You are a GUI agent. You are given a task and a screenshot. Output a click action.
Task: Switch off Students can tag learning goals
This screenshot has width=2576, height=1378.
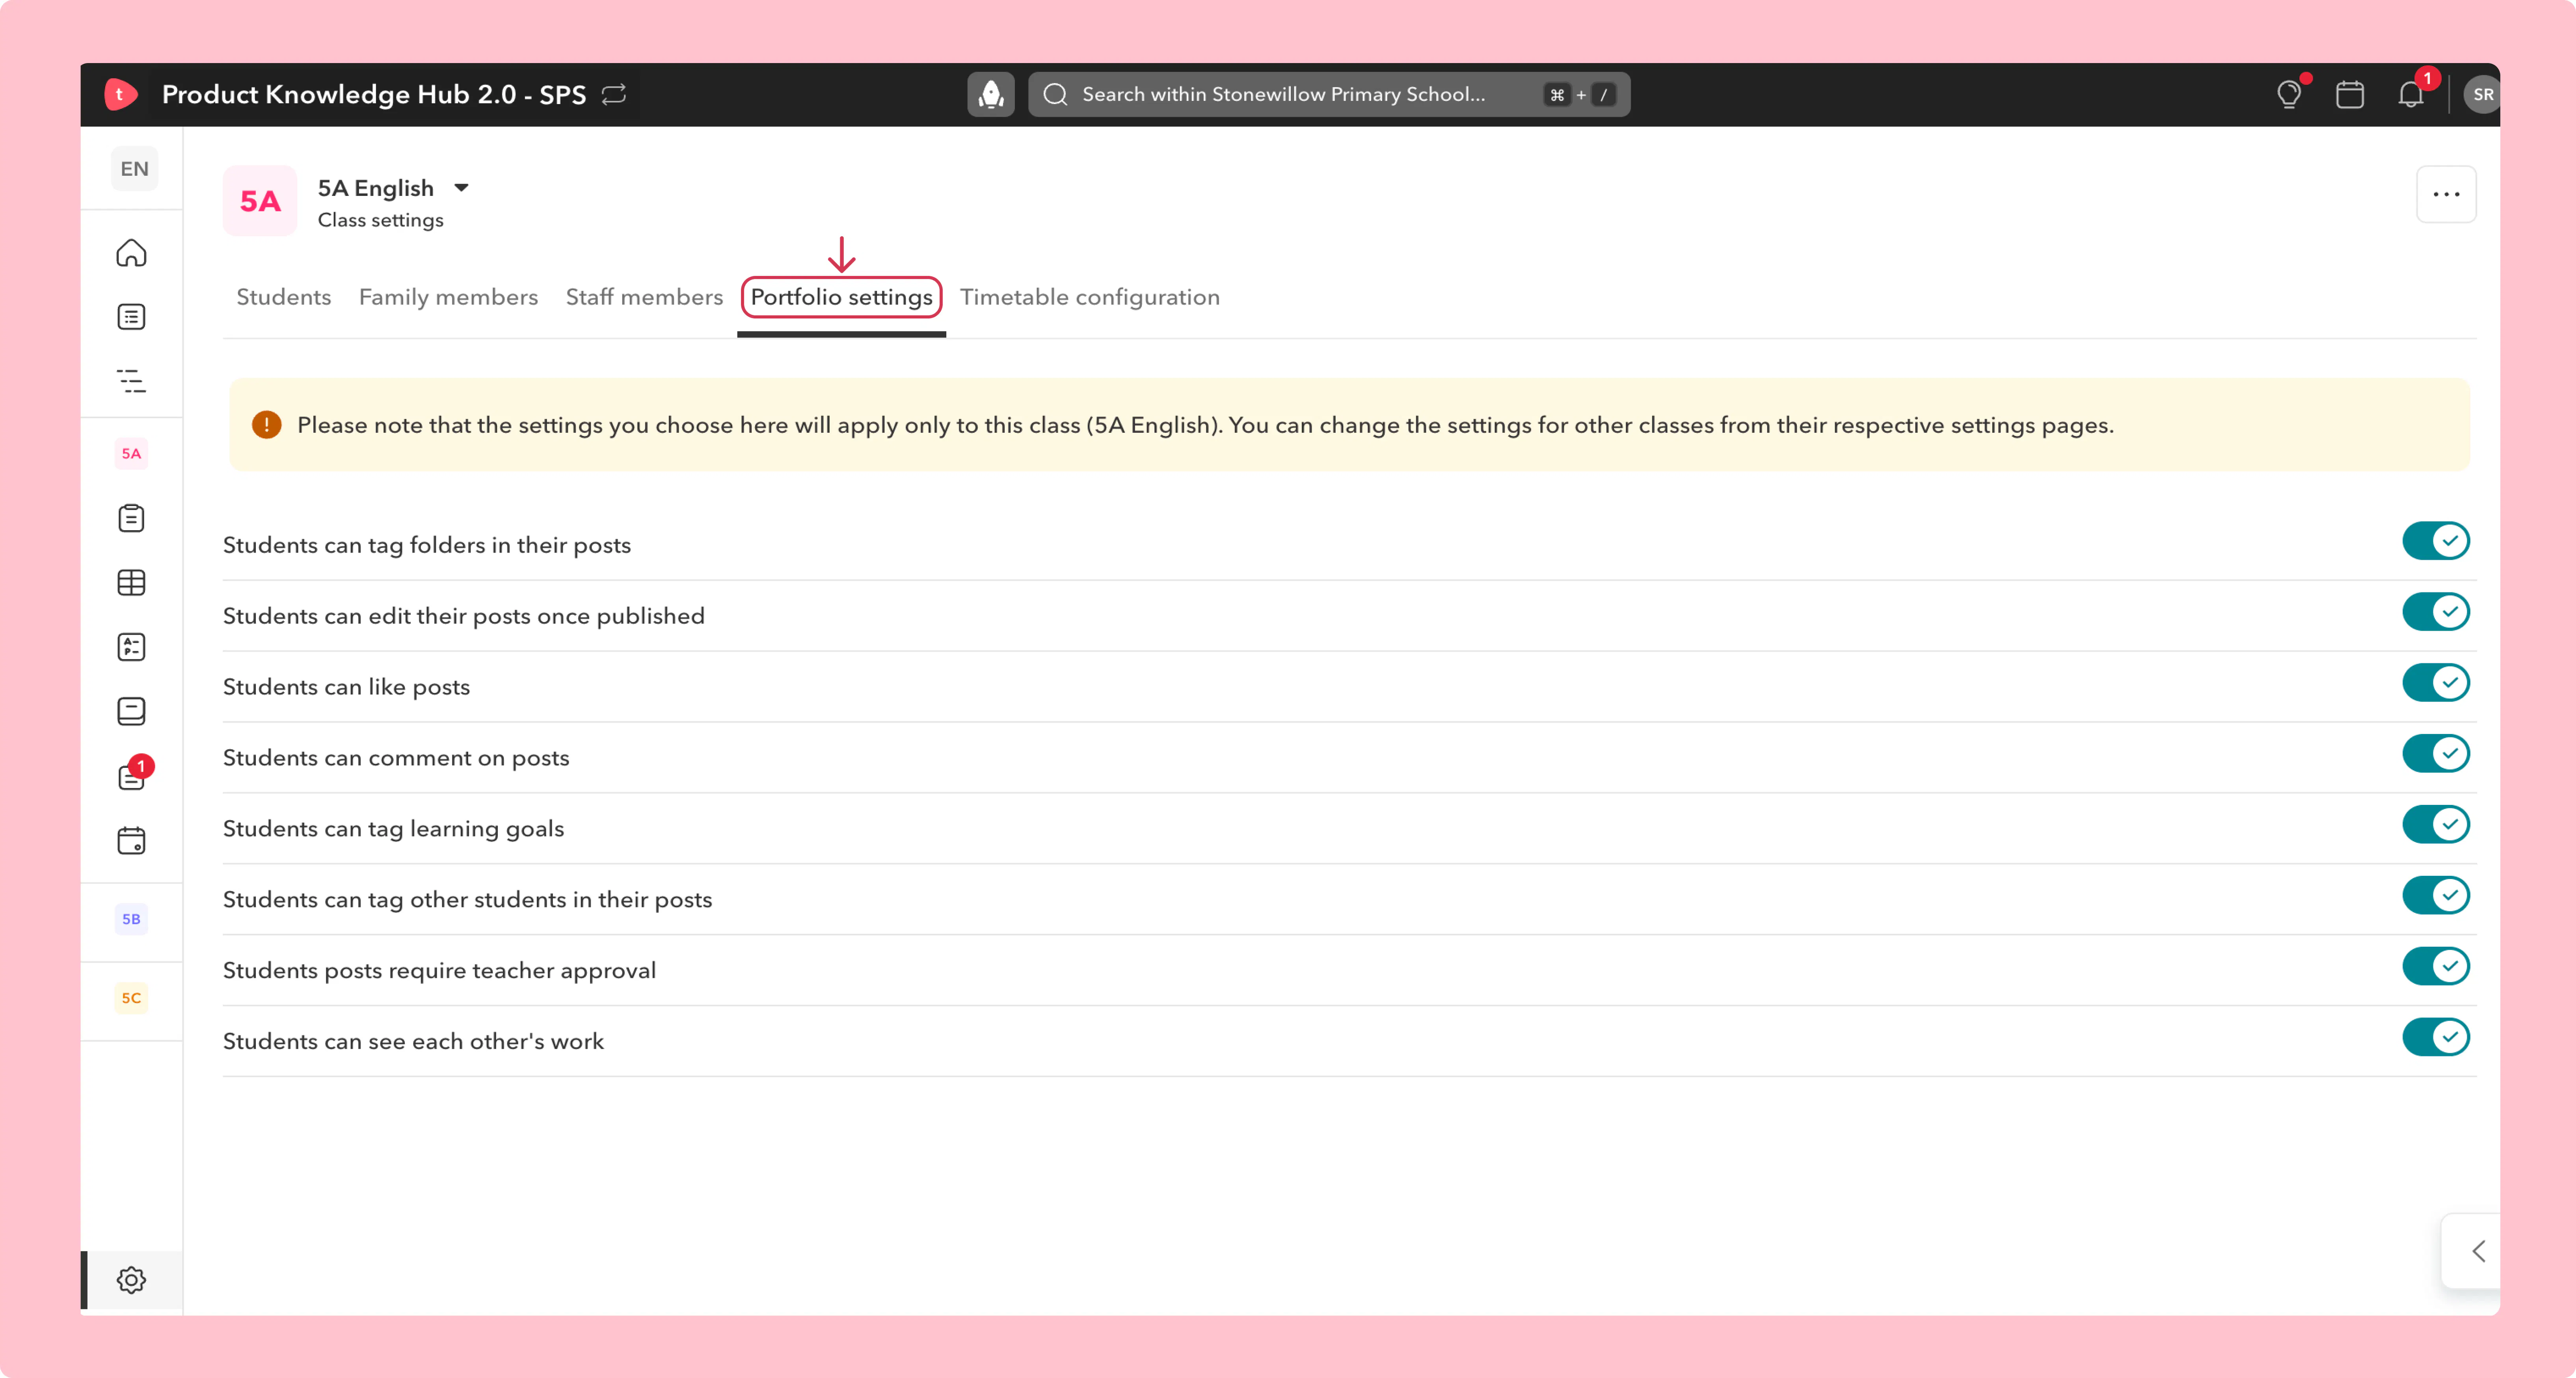coord(2436,825)
